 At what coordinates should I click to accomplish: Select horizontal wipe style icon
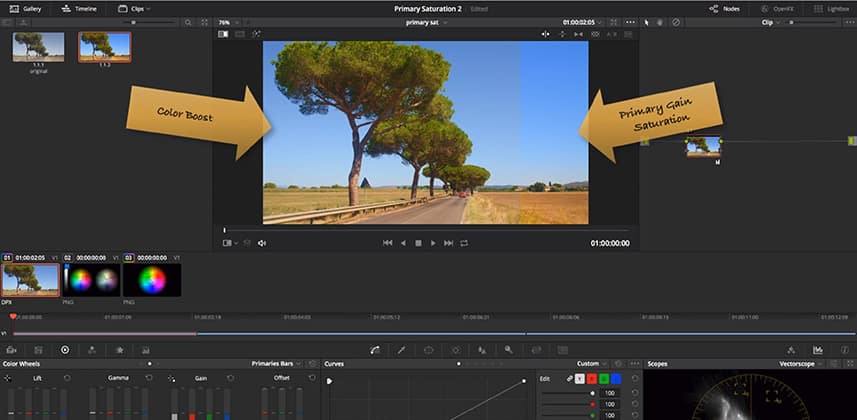coord(545,34)
